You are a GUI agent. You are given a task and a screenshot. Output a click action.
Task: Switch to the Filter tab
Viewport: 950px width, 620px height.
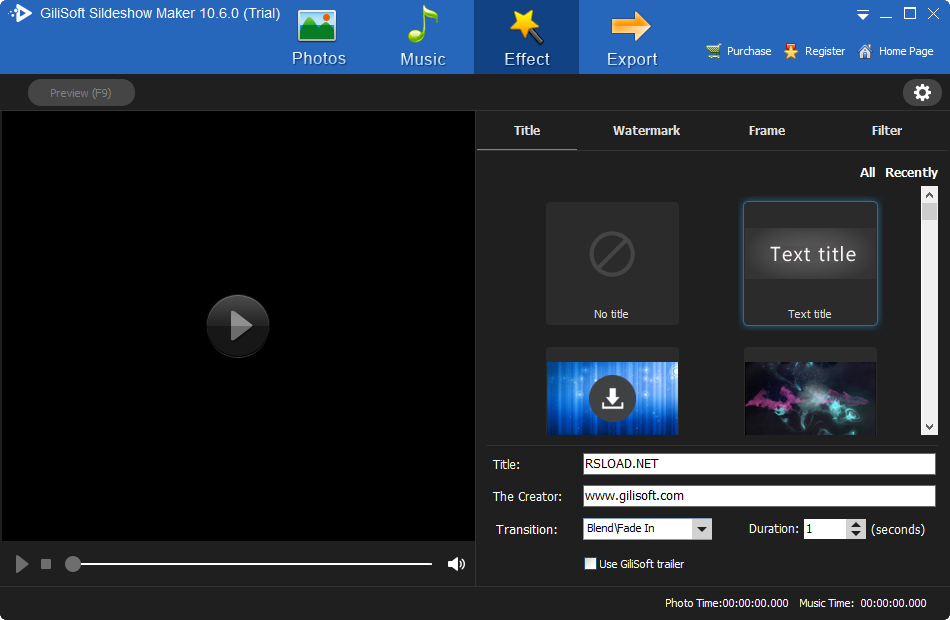coord(886,130)
